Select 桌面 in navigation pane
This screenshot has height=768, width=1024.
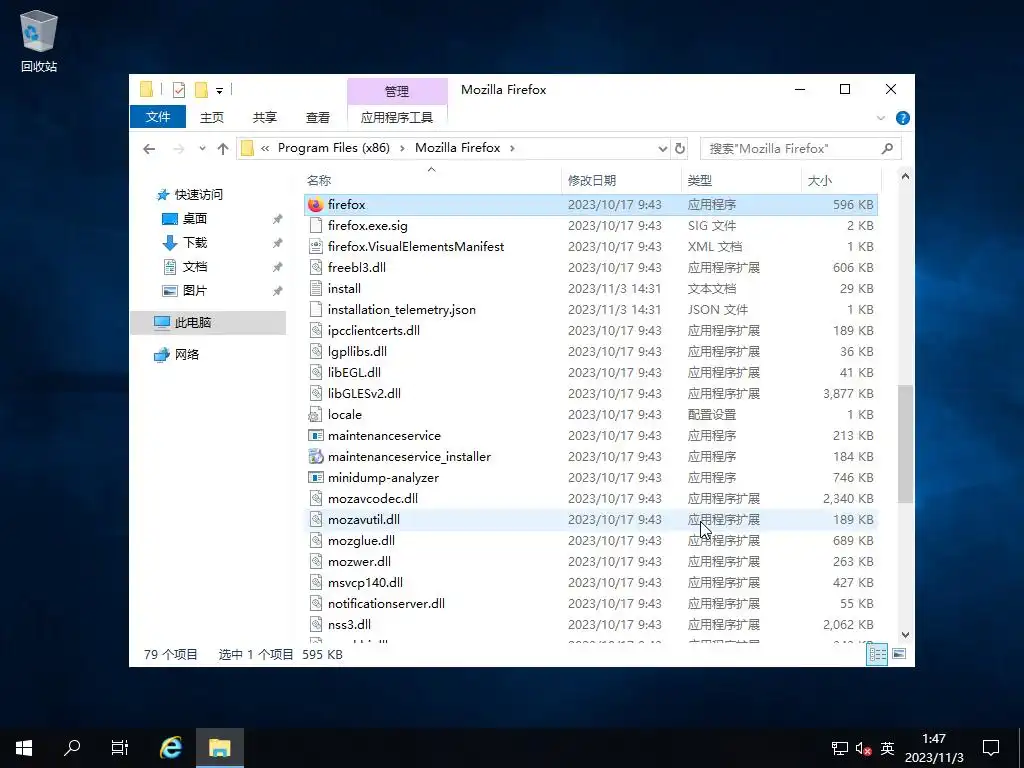click(195, 219)
